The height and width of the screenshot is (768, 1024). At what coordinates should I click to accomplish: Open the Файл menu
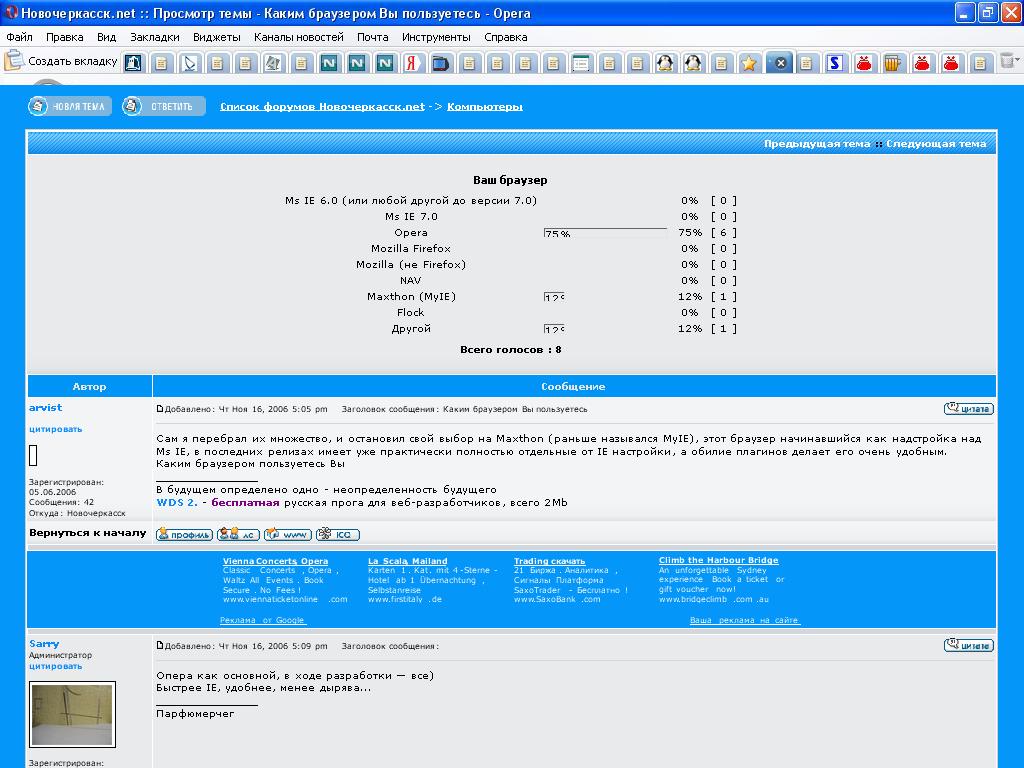coord(20,37)
